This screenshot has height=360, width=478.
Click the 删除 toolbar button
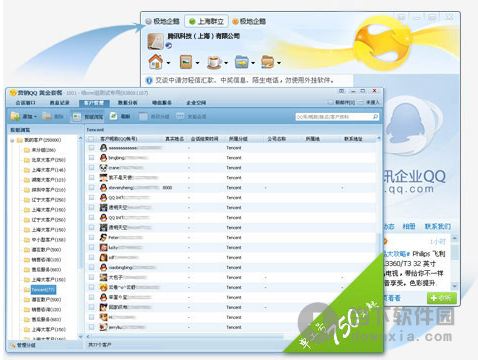click(x=53, y=116)
